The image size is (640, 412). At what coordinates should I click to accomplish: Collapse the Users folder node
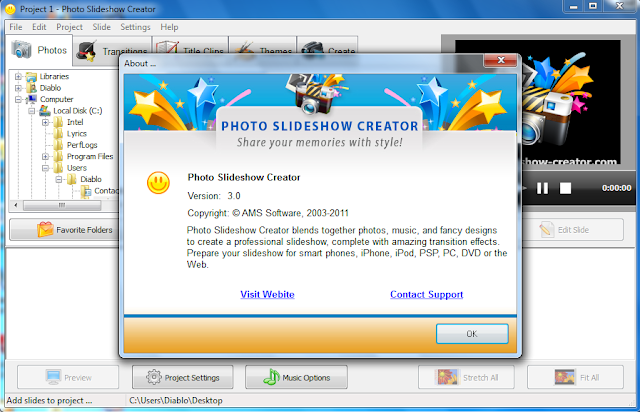click(45, 168)
